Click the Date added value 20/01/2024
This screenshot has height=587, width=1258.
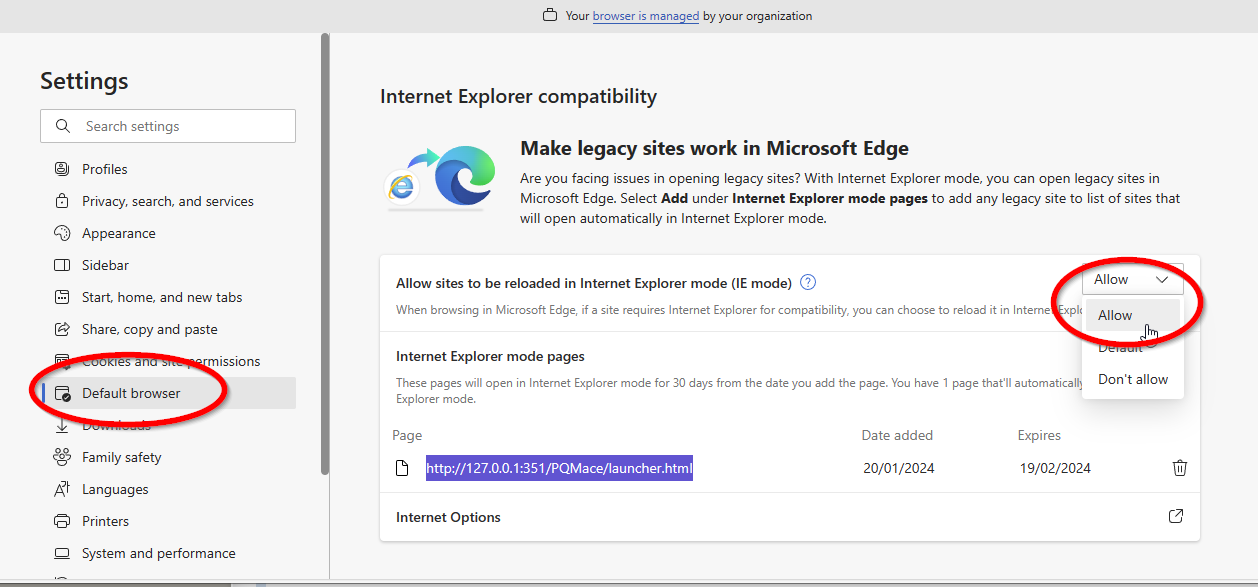point(899,468)
